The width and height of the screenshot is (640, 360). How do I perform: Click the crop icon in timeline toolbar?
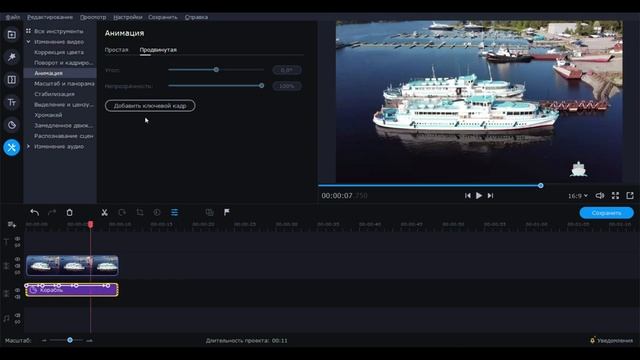[x=140, y=212]
